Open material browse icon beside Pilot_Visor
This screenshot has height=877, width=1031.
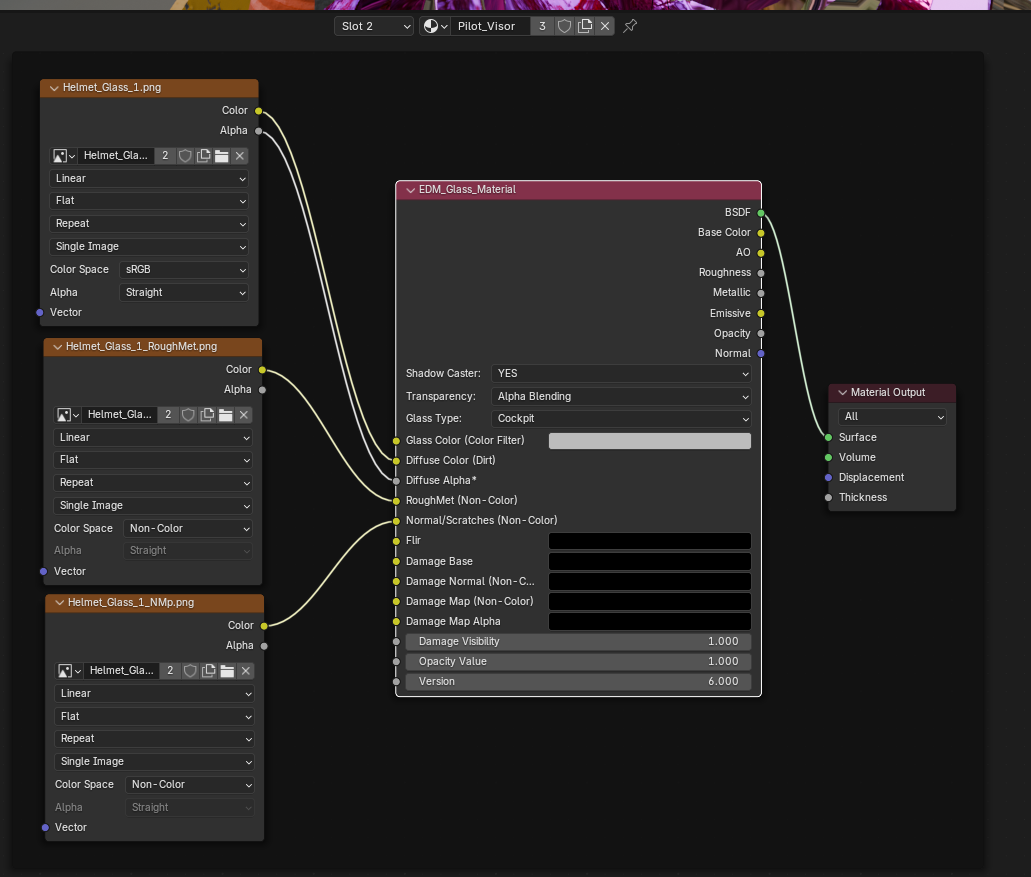435,26
